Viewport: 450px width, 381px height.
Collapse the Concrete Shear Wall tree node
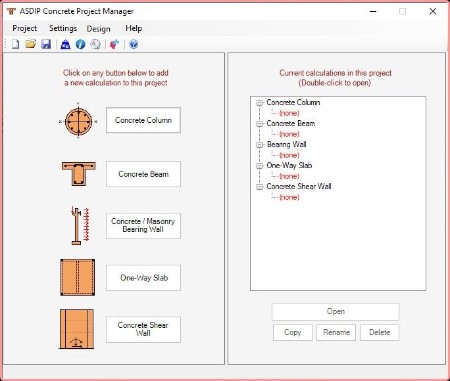click(259, 187)
